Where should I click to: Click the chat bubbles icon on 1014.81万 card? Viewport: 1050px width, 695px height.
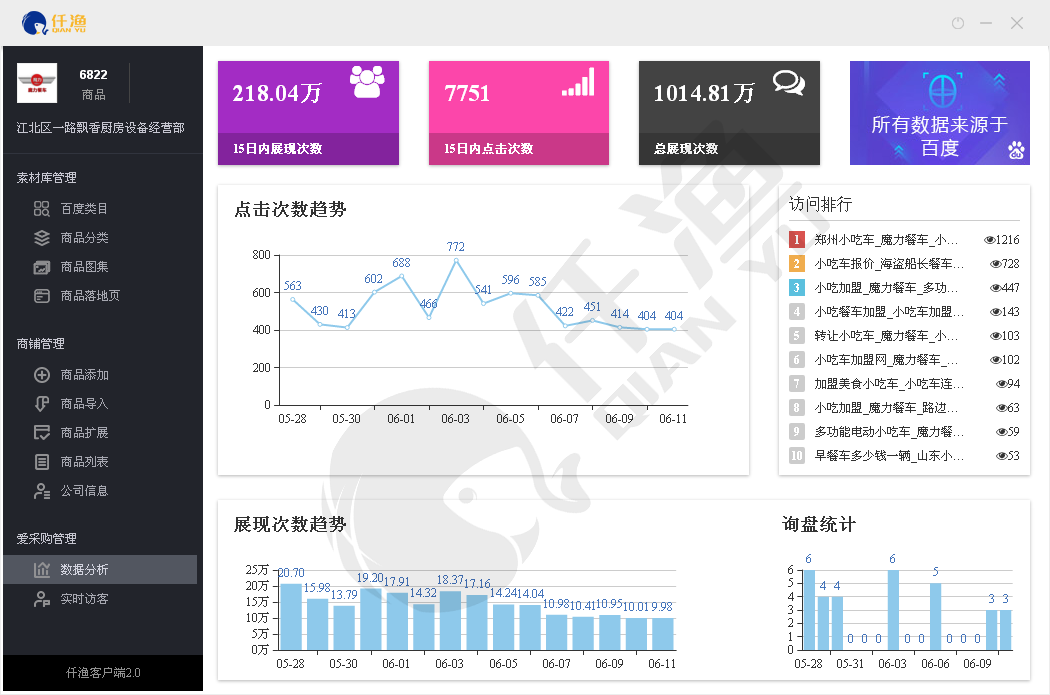789,83
